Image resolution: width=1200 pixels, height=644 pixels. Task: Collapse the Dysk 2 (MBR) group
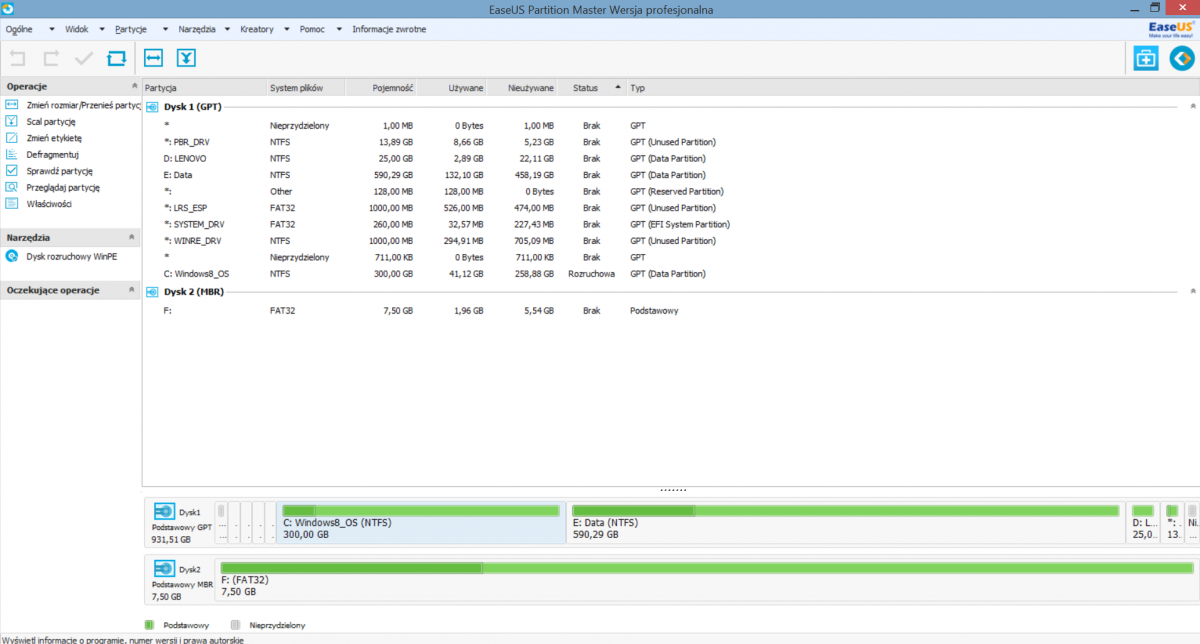point(1192,291)
